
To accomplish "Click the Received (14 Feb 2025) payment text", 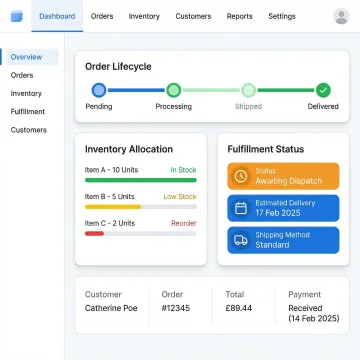I will click(314, 313).
